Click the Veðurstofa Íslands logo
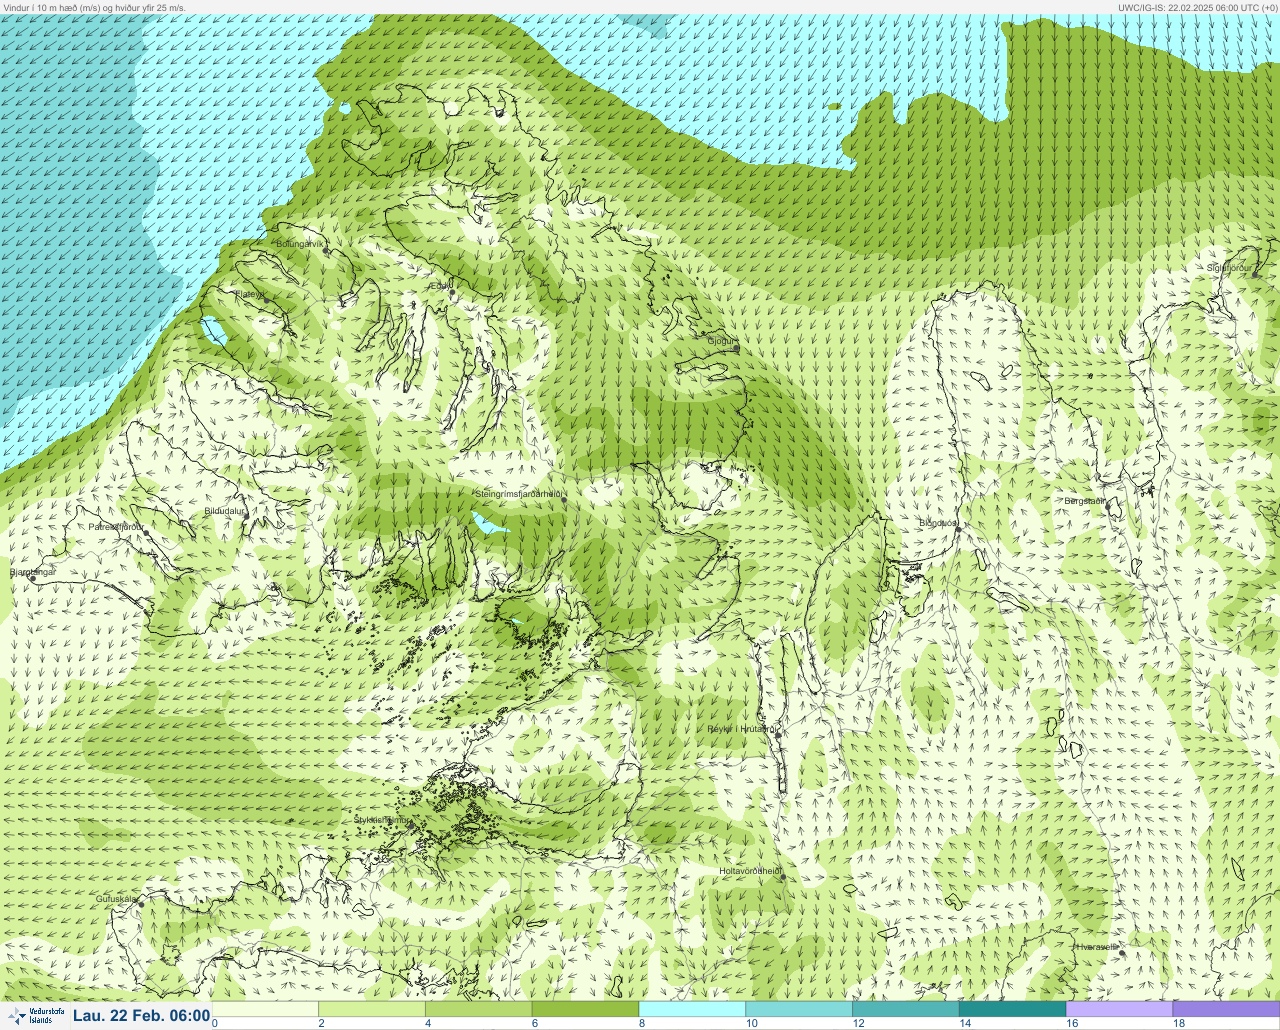Screen dimensions: 1280x1030 (35, 1016)
